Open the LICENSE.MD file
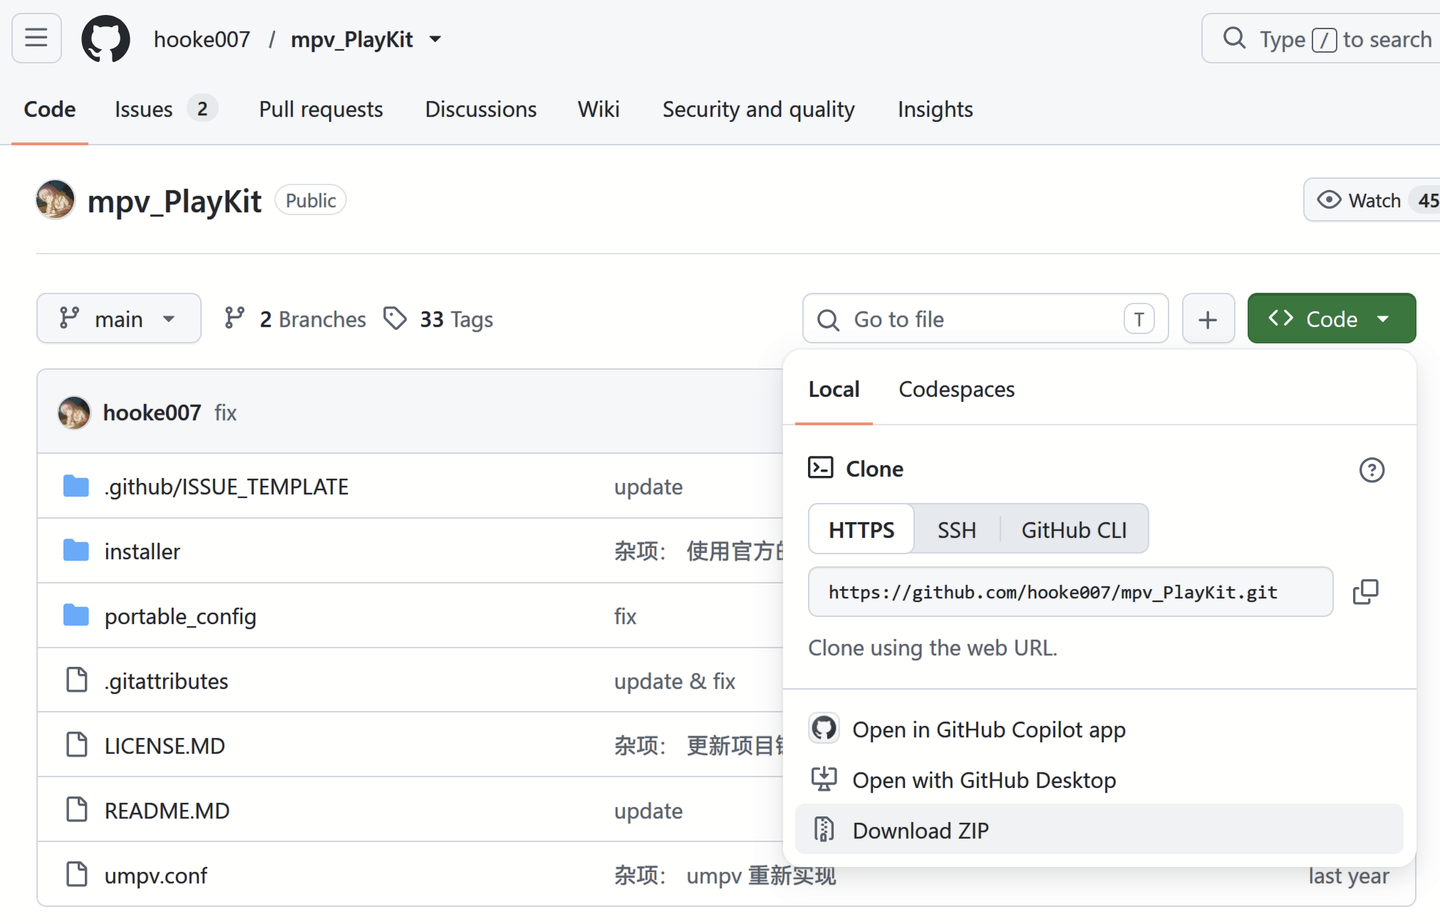1440x924 pixels. [x=165, y=746]
